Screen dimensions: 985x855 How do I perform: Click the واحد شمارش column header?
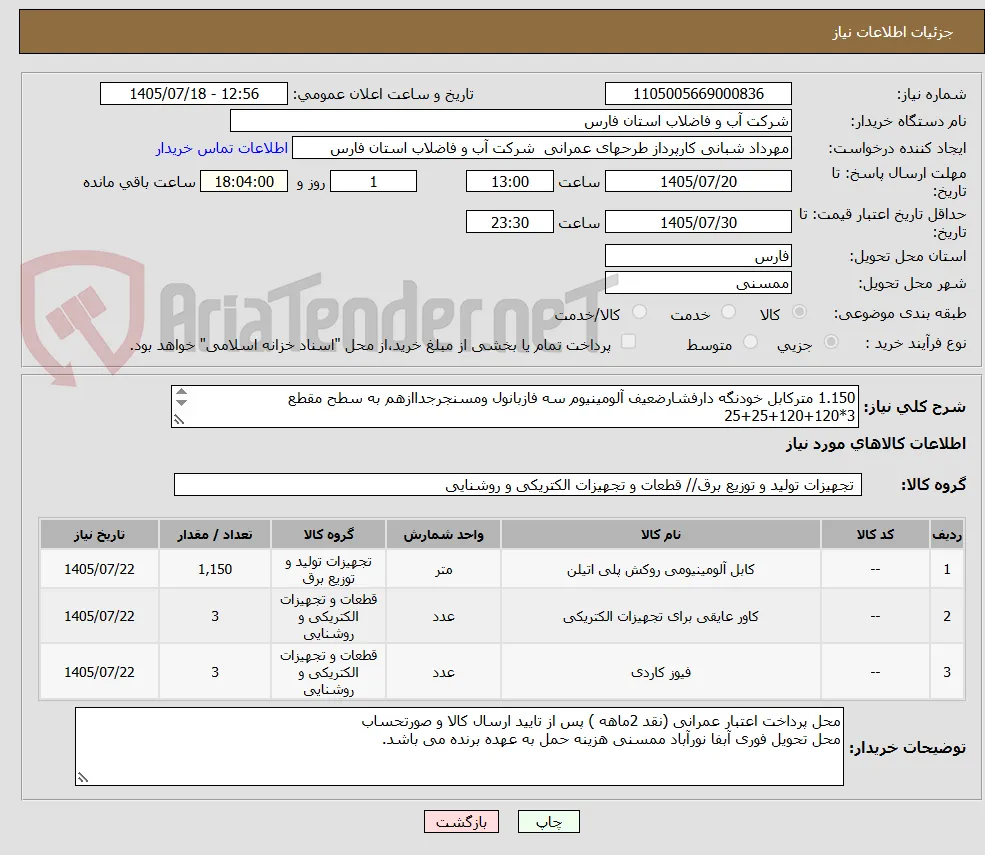444,535
